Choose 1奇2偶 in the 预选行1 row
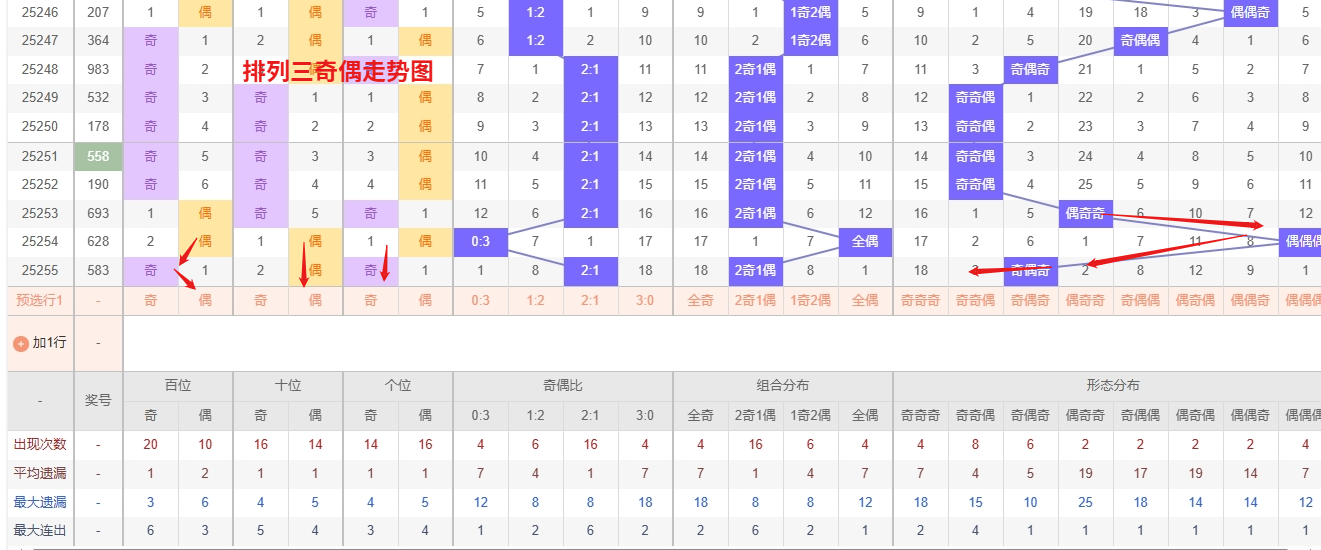The height and width of the screenshot is (550, 1321). [x=810, y=300]
